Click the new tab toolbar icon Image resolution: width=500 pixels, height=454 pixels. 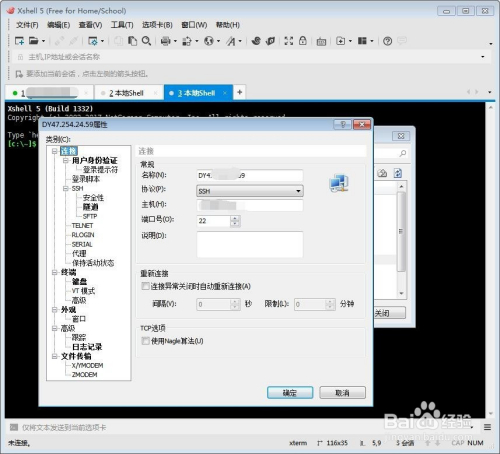click(341, 41)
